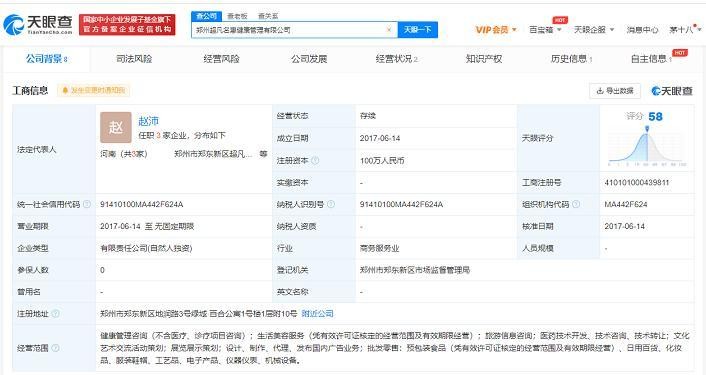This screenshot has width=706, height=375.
Task: Switch to the 历史信息 tab
Action: pyautogui.click(x=571, y=59)
